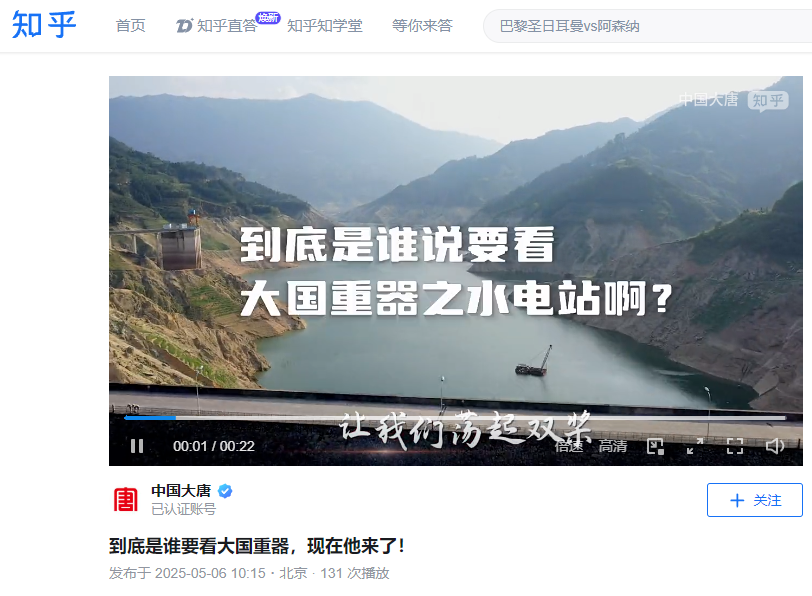This screenshot has width=812, height=596.
Task: Open 中国大唐 author name link
Action: pos(181,490)
